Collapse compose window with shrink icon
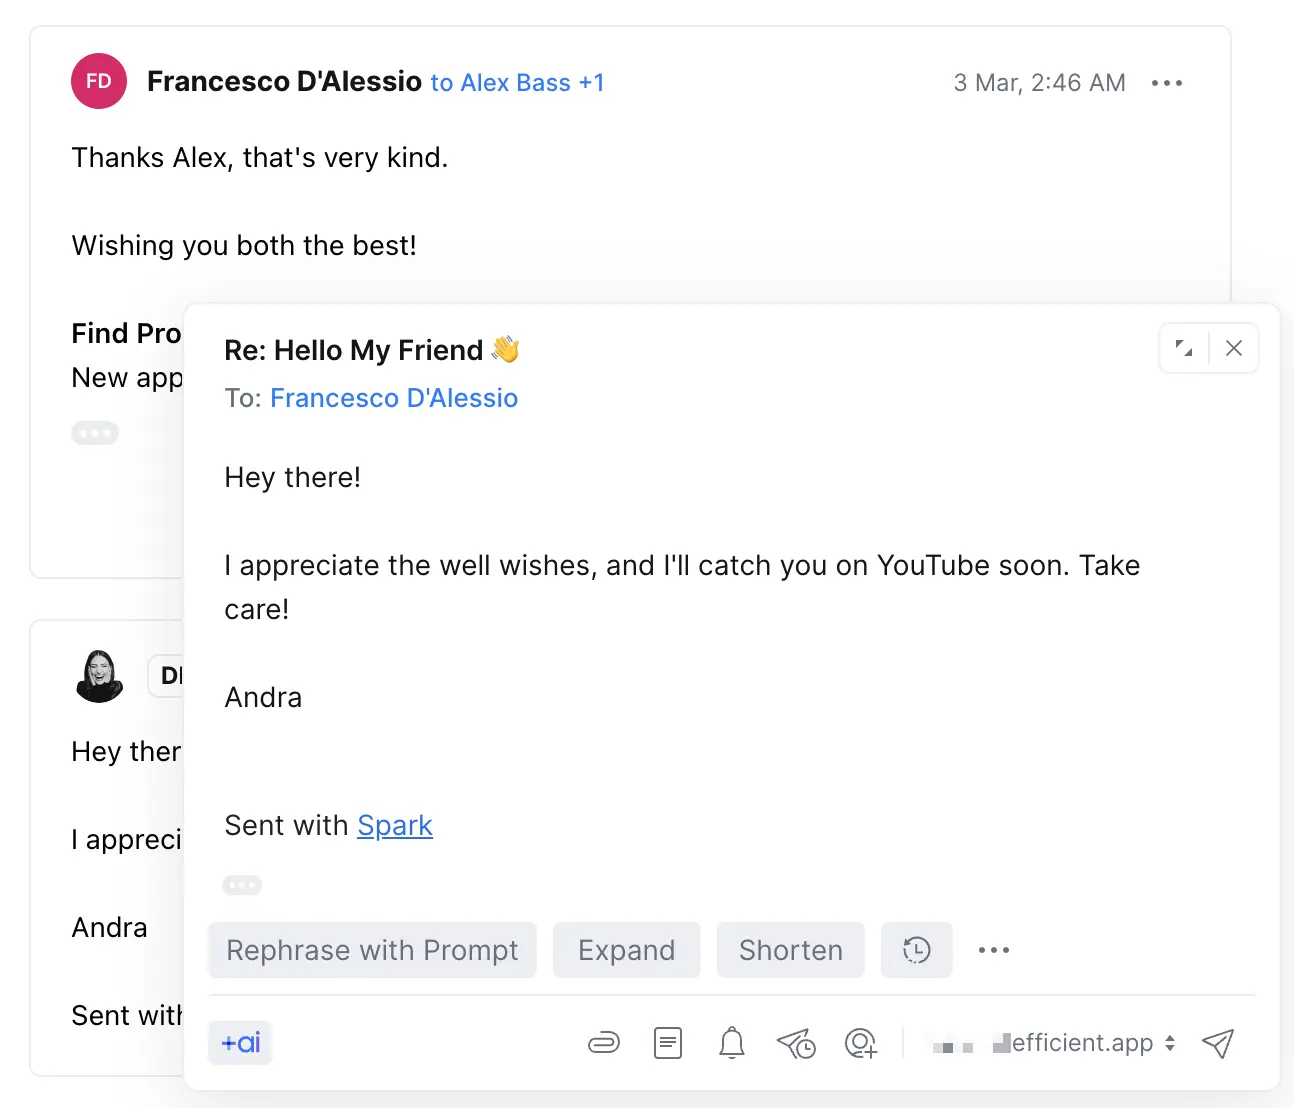1294x1108 pixels. click(1184, 348)
